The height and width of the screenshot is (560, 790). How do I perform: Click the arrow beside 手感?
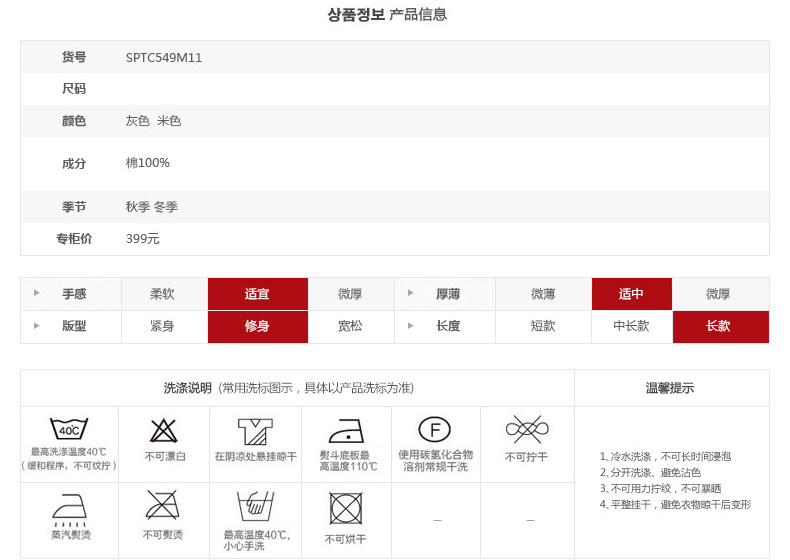(36, 293)
